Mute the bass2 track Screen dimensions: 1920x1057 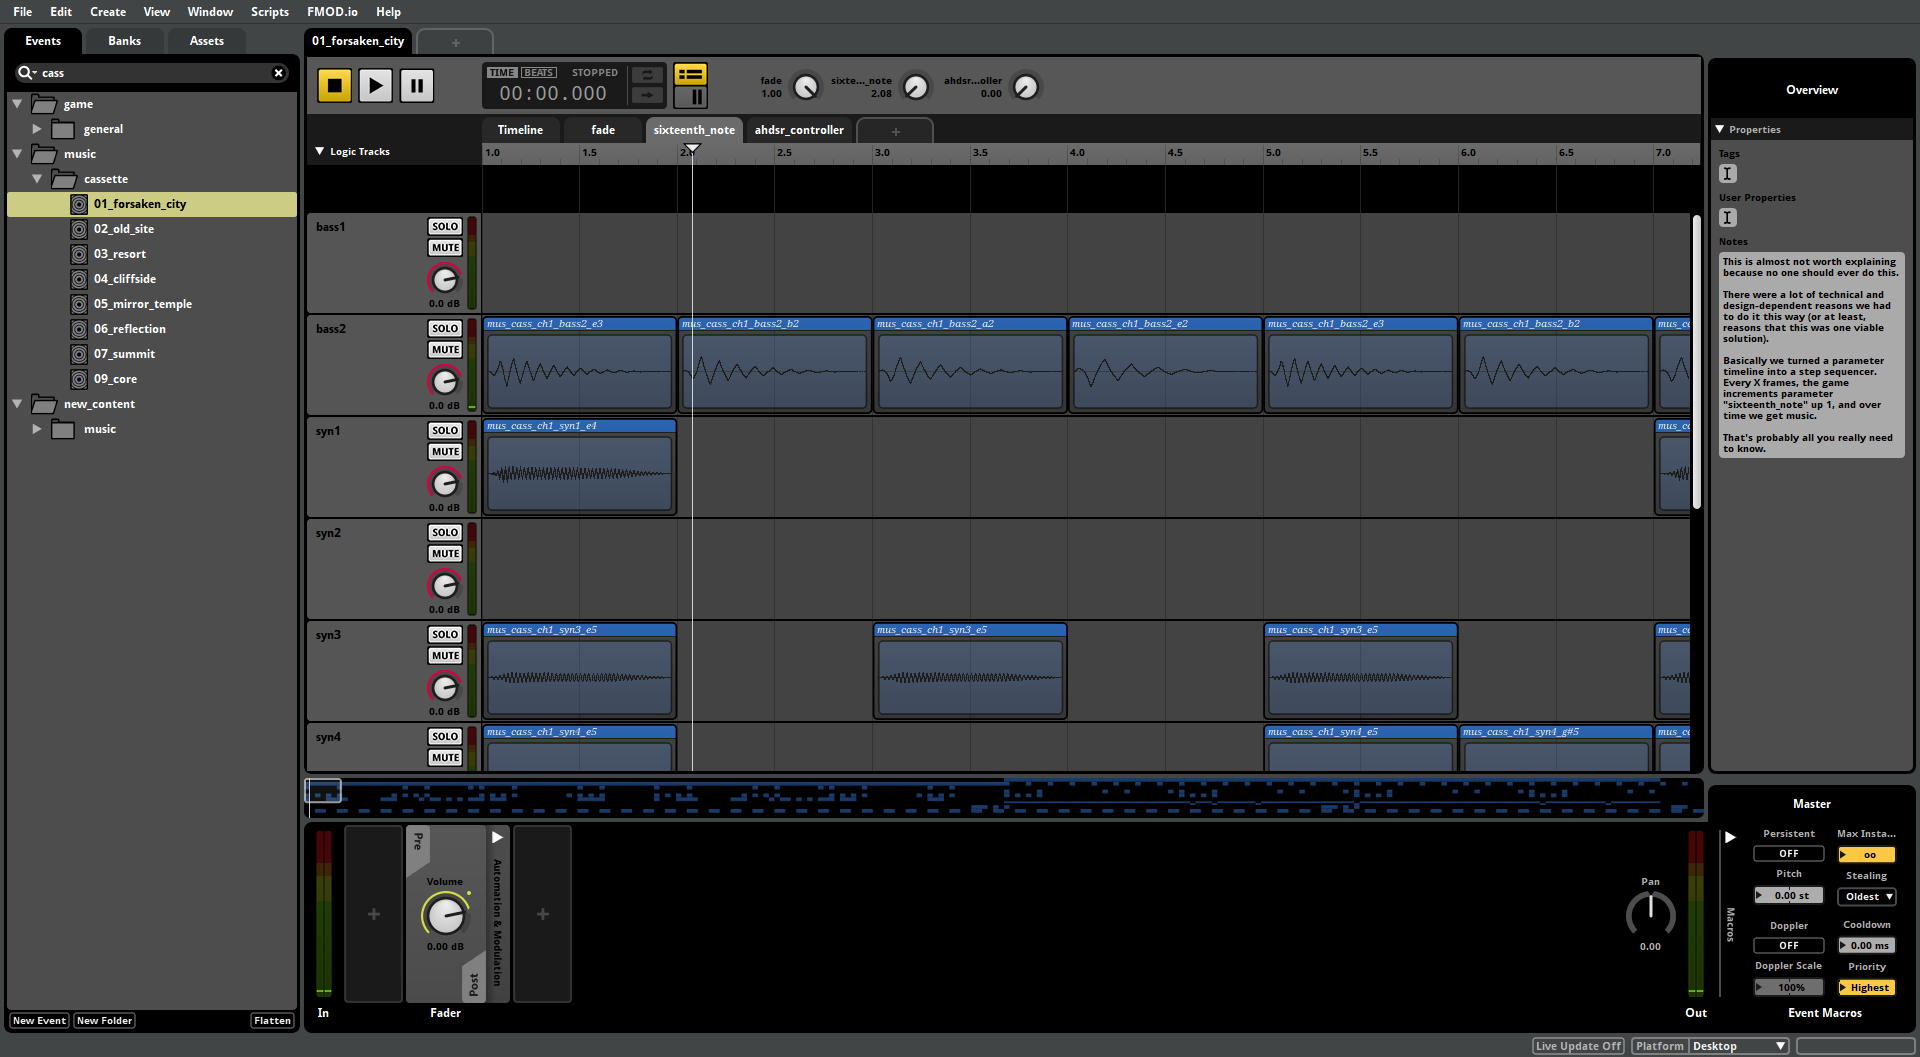445,350
